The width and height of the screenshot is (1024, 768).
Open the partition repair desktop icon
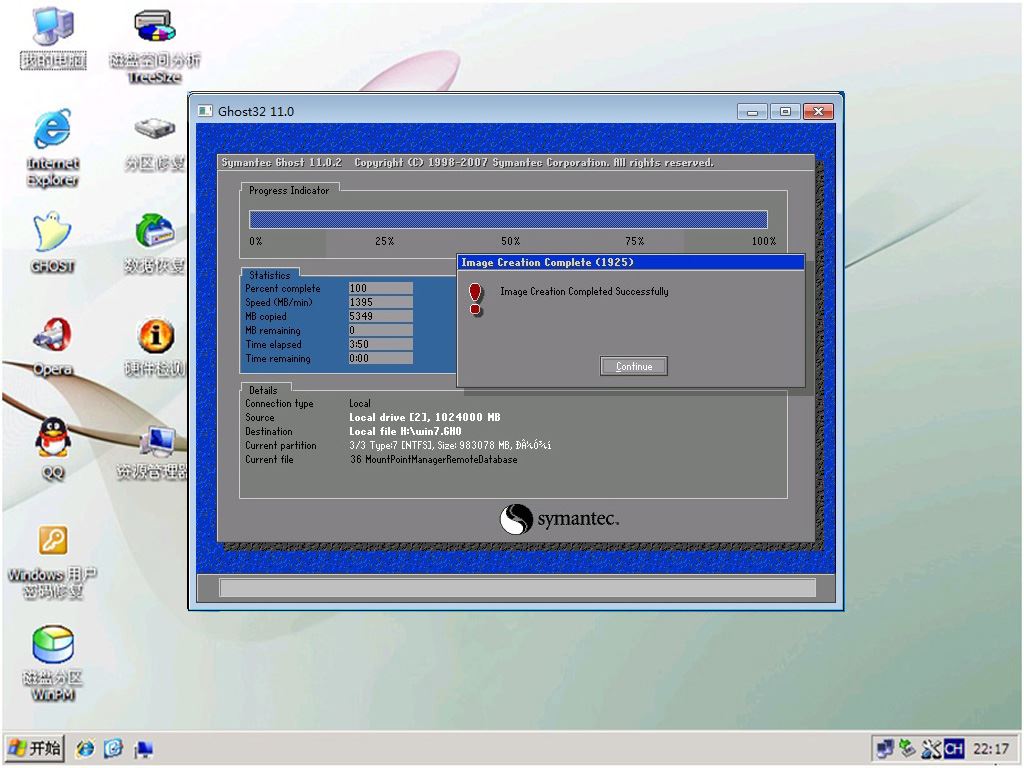[155, 144]
